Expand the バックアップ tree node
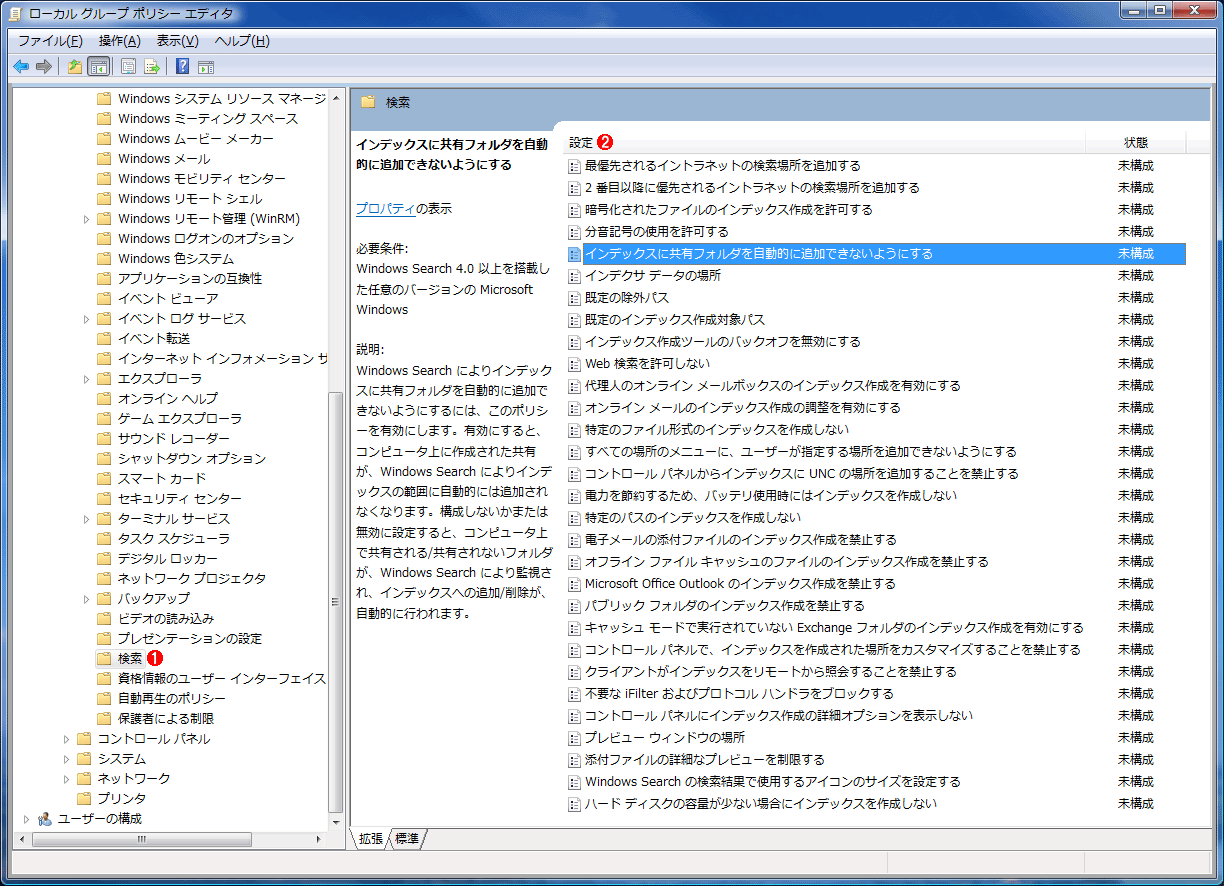The image size is (1224, 886). click(x=86, y=598)
